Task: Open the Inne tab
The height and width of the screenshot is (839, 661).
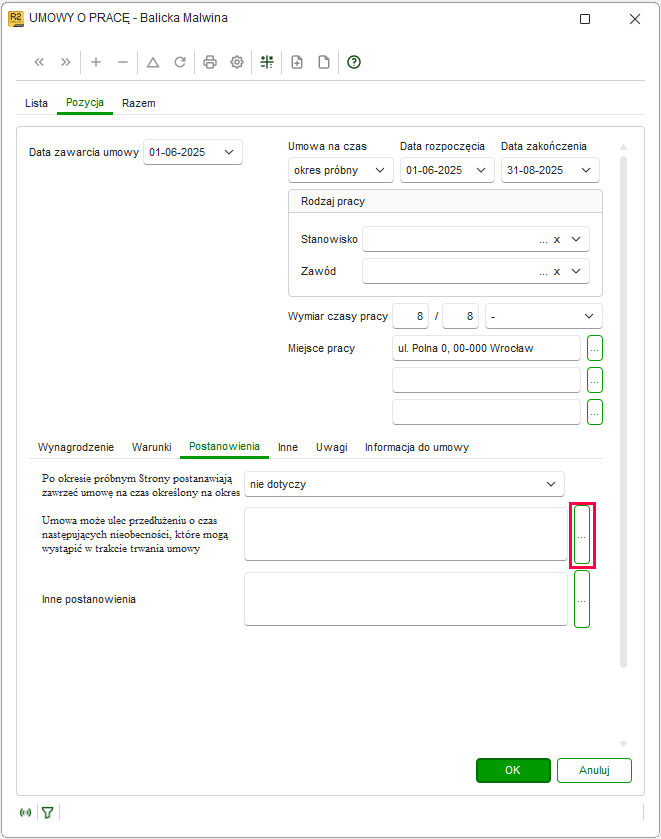Action: [x=288, y=447]
